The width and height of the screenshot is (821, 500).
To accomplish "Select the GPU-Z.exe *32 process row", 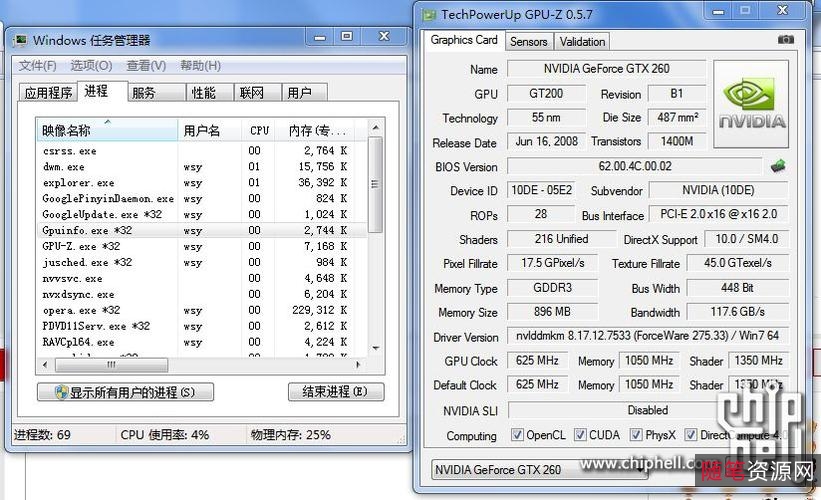I will coord(202,246).
